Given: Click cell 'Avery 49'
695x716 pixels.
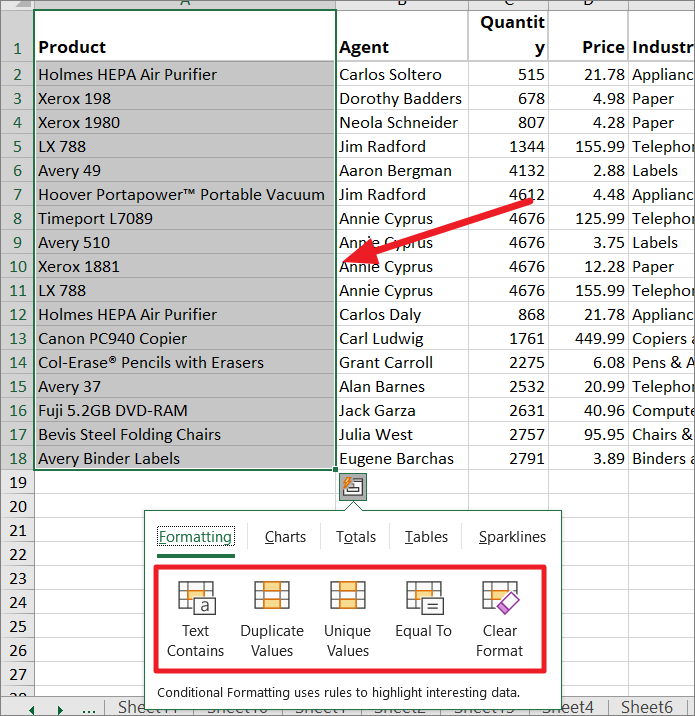Looking at the screenshot, I should pyautogui.click(x=185, y=170).
